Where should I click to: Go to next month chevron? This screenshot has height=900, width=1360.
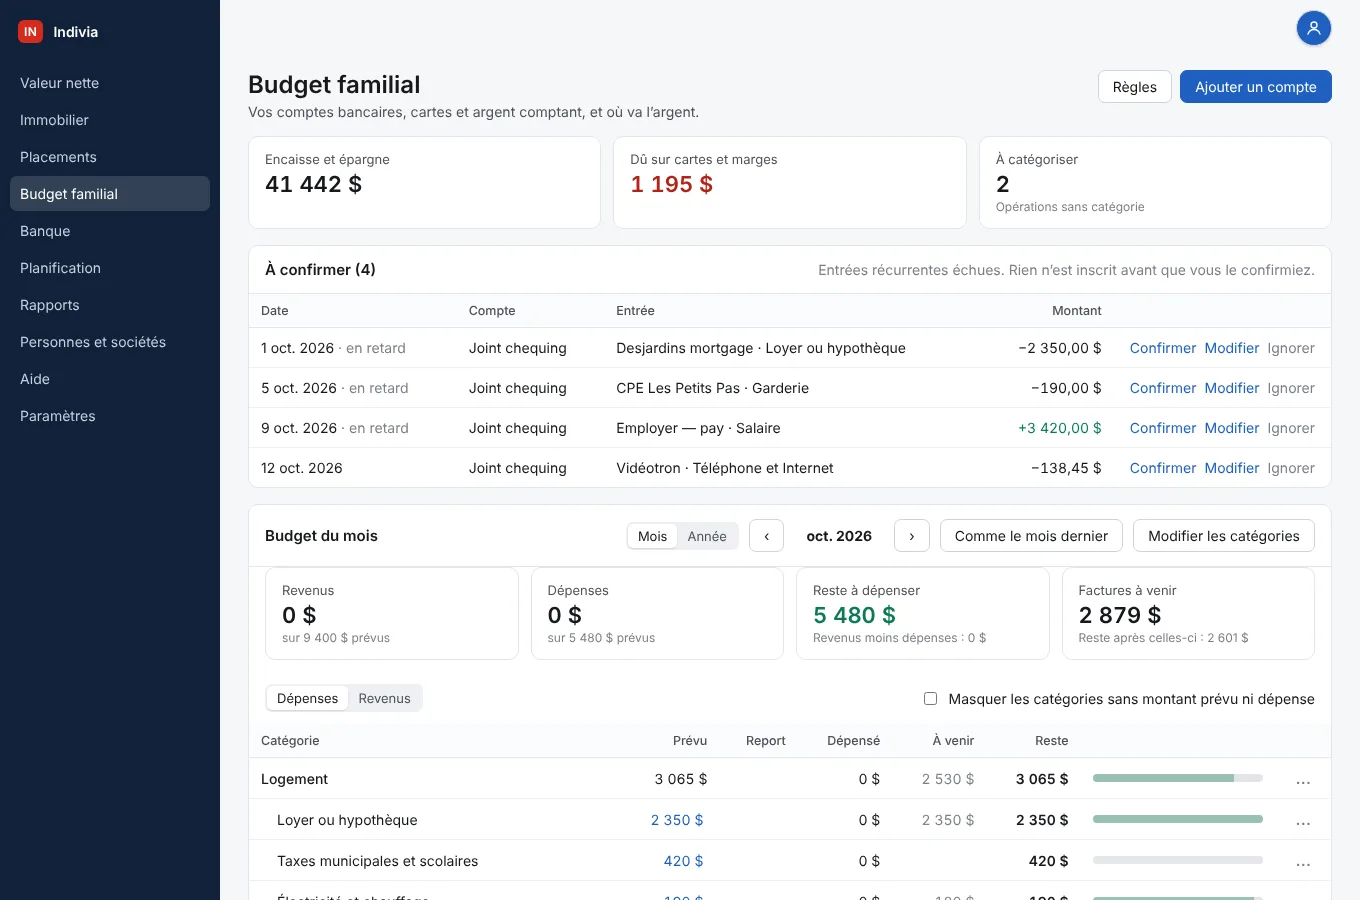pos(912,536)
